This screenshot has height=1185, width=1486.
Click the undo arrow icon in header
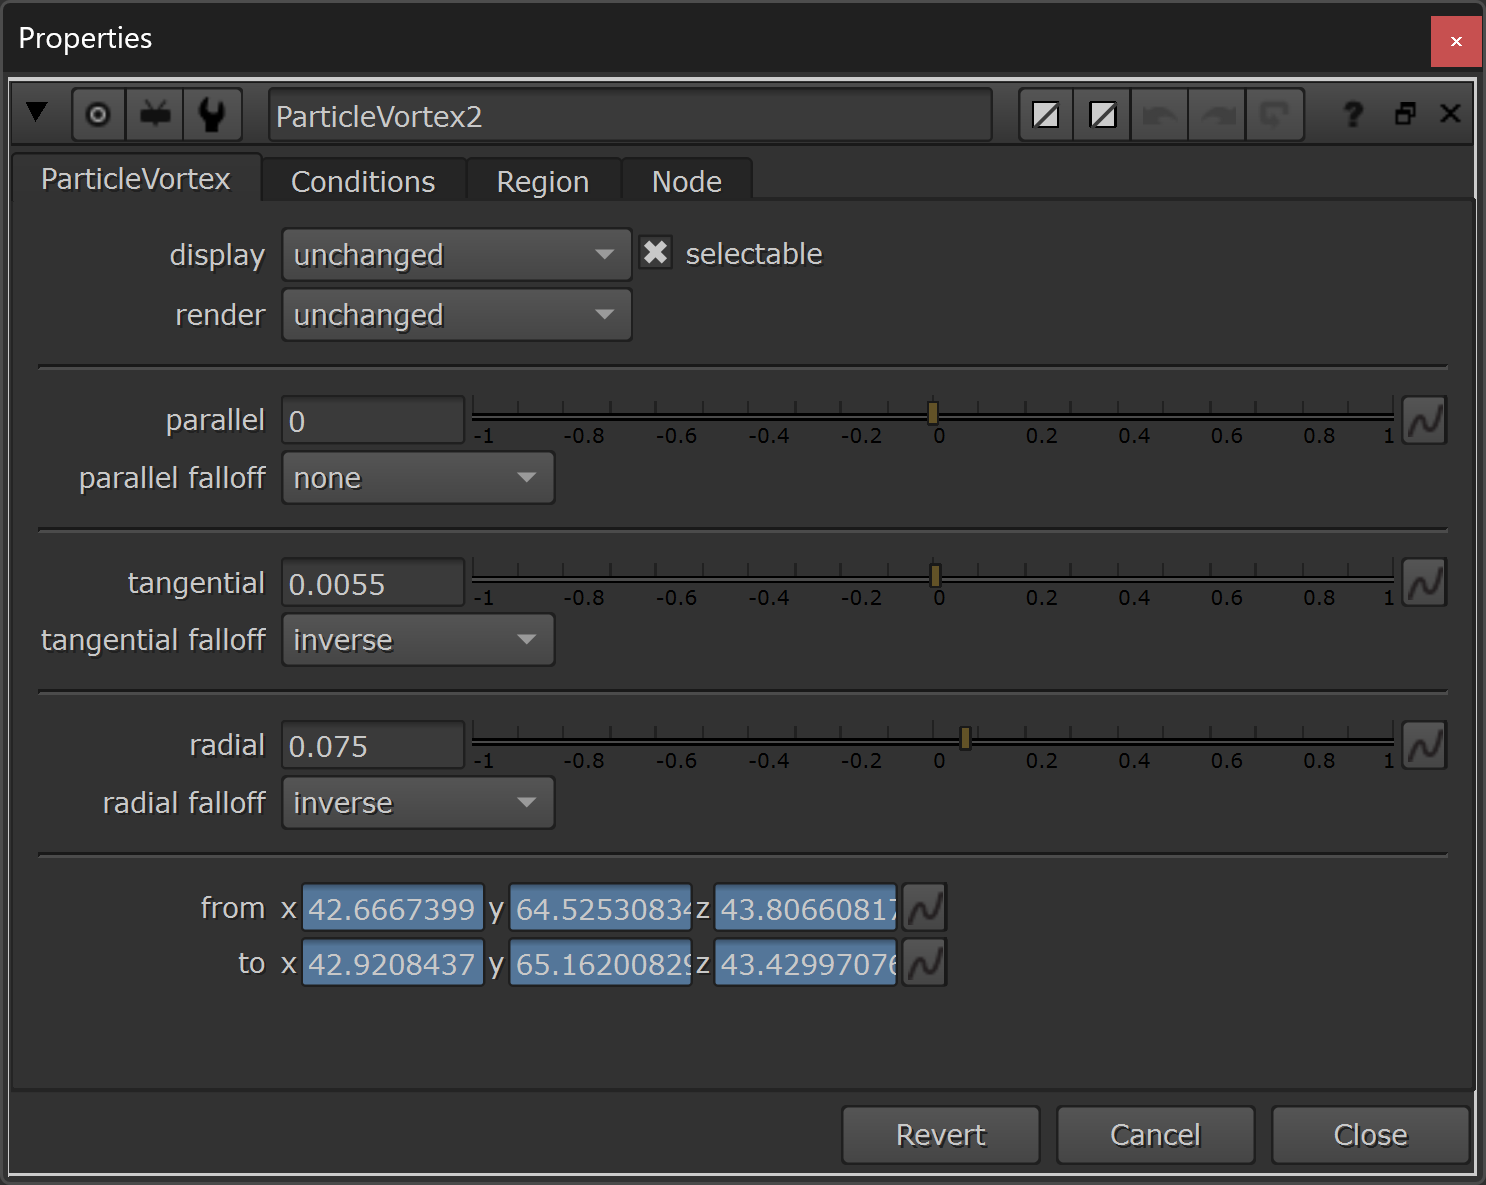point(1160,115)
